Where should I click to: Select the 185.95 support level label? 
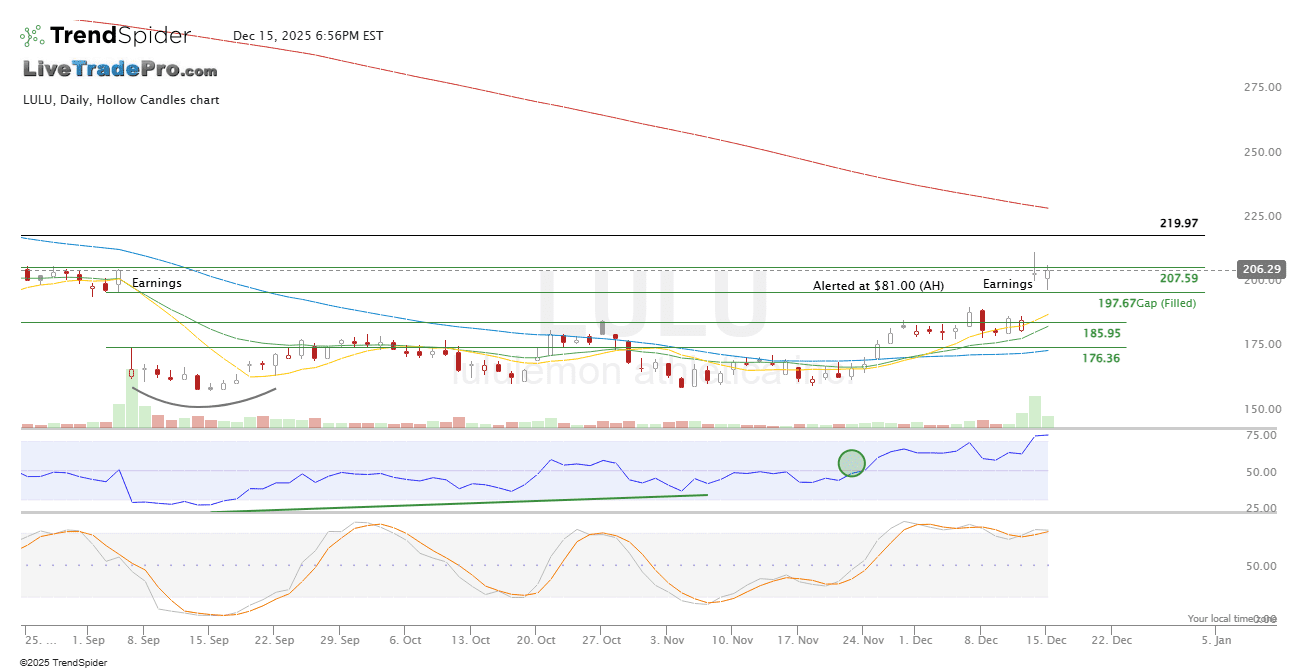coord(1101,333)
